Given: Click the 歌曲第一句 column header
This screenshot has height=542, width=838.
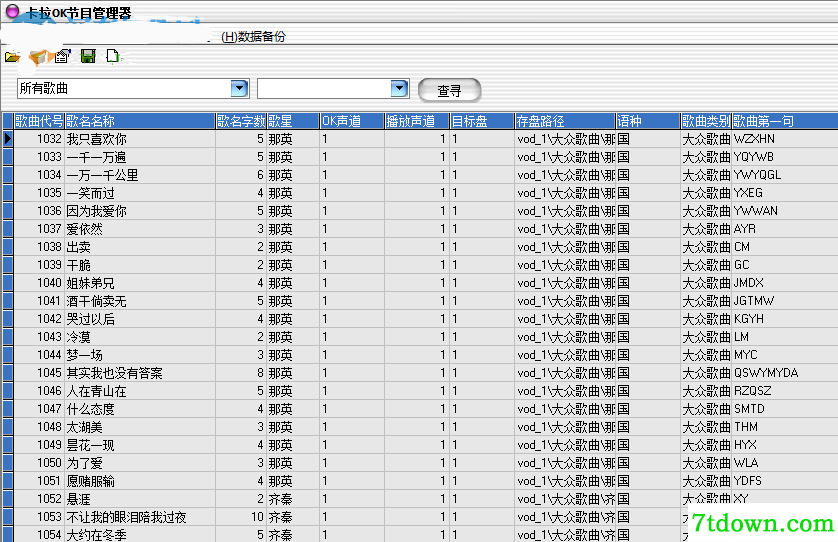Looking at the screenshot, I should [x=785, y=121].
